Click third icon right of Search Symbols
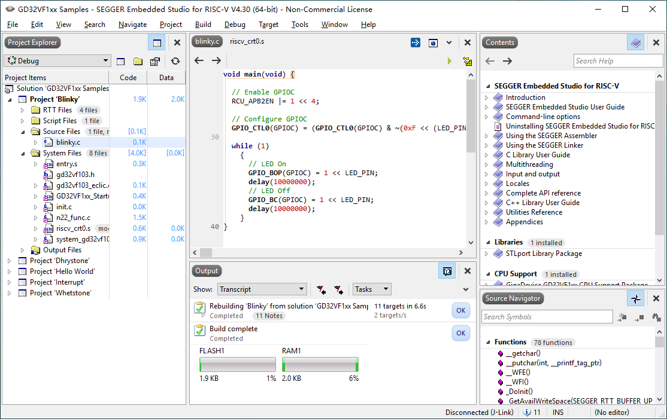Viewport: 667px width, 420px height. (x=656, y=317)
